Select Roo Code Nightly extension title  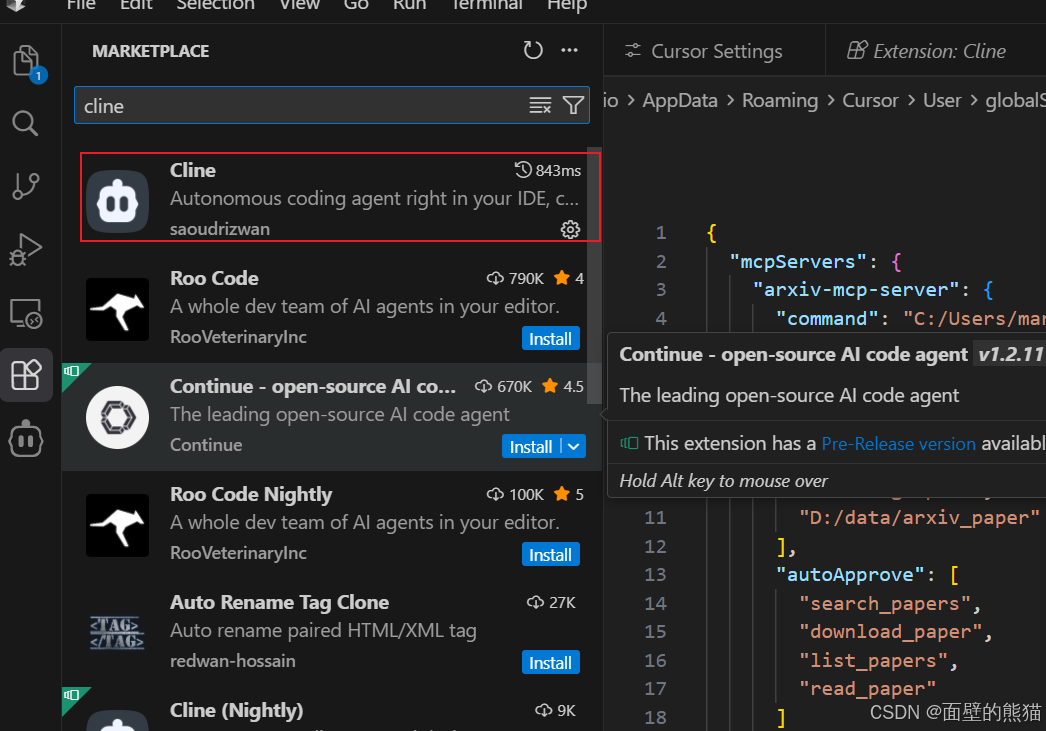(251, 494)
